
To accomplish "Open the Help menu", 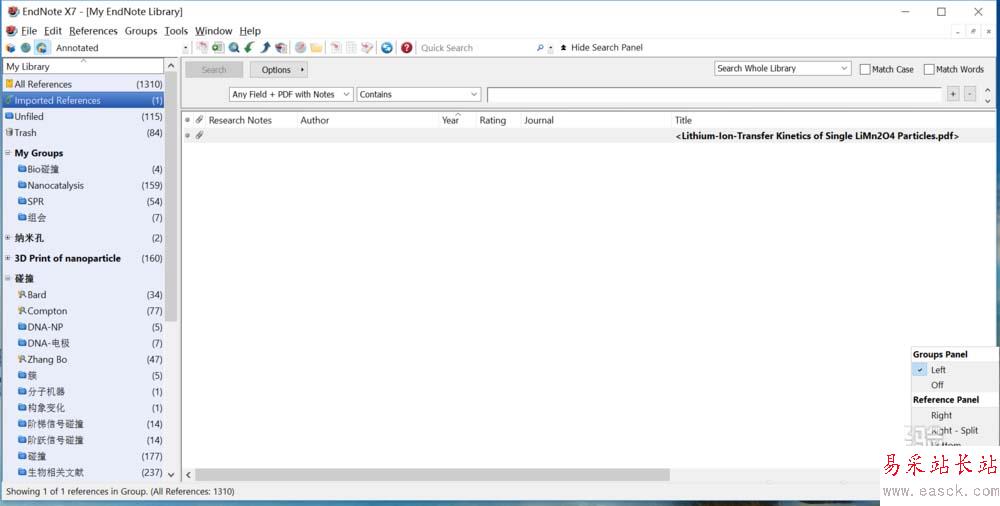I will tap(250, 31).
